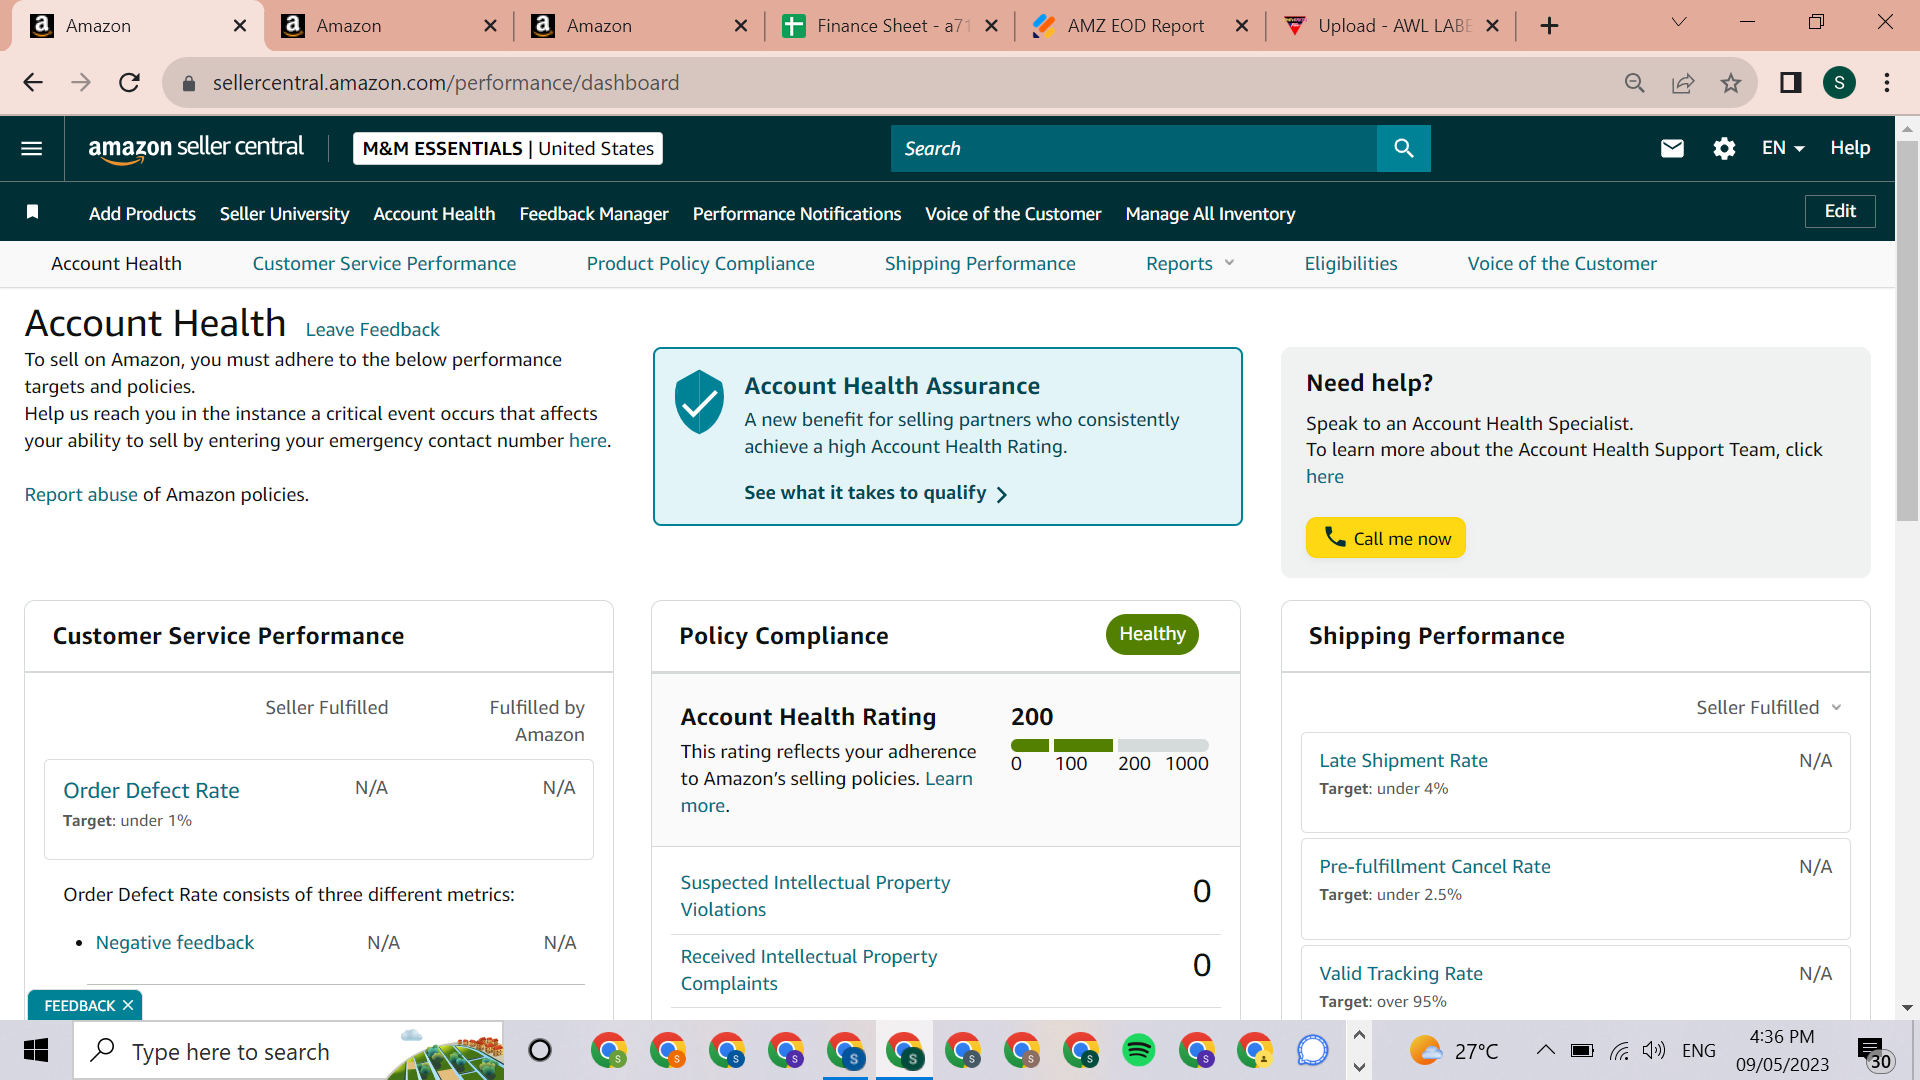Viewport: 1920px width, 1080px height.
Task: Open Feedback Manager
Action: [x=594, y=214]
